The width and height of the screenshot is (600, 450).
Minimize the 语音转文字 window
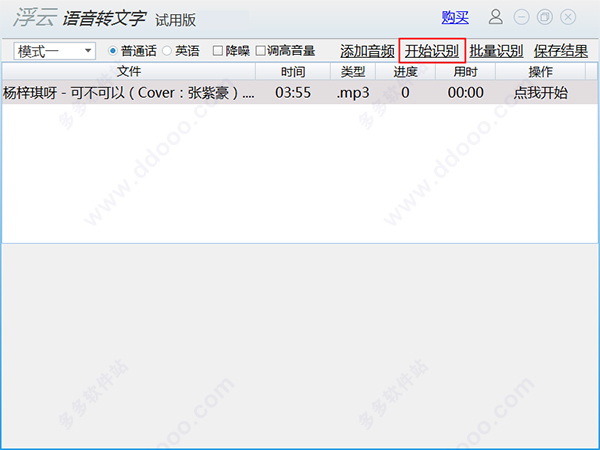pos(522,17)
